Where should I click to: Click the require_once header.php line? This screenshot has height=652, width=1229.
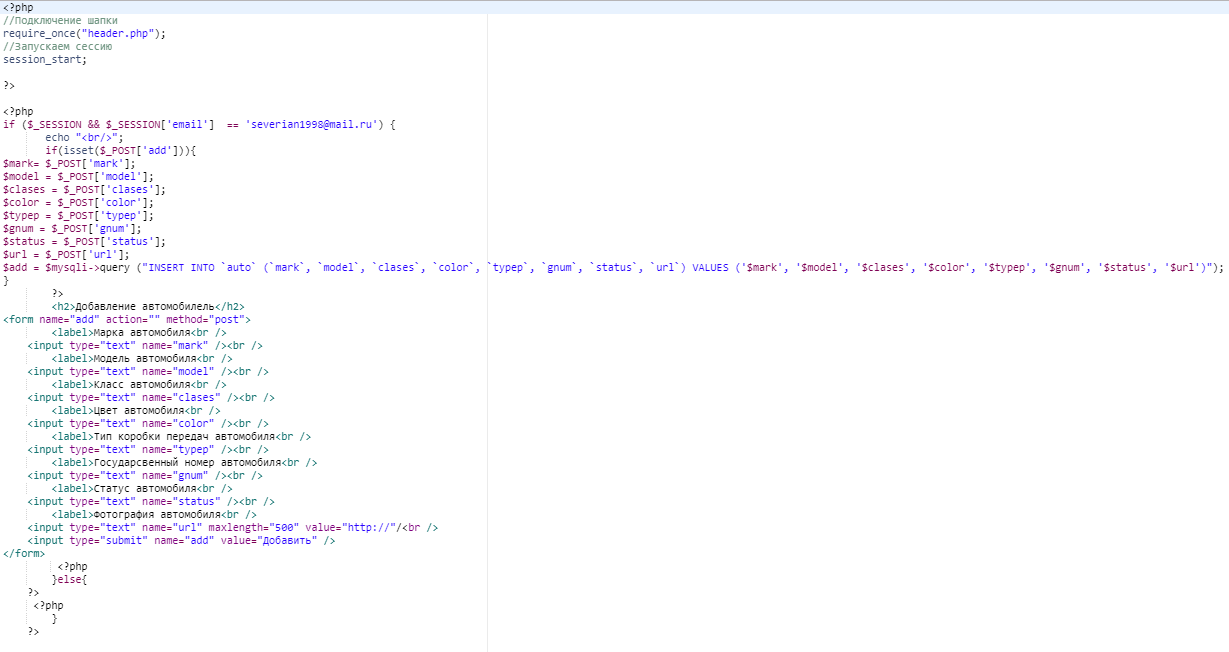tap(84, 33)
